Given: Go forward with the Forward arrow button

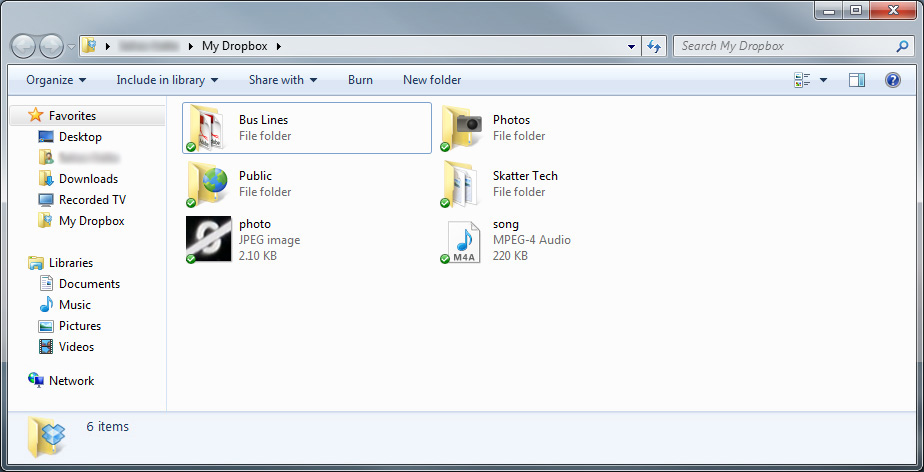Looking at the screenshot, I should click(51, 46).
